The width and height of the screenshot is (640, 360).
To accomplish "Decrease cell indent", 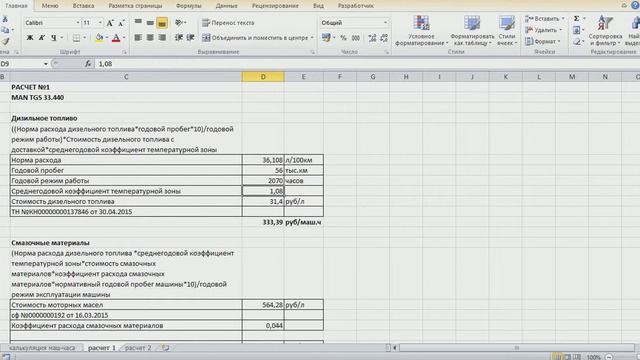I will pyautogui.click(x=178, y=38).
